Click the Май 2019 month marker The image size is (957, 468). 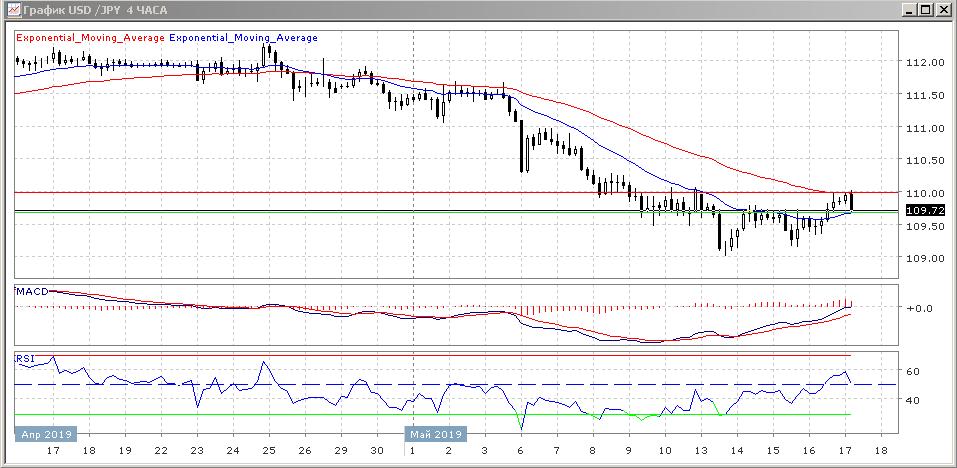[x=434, y=435]
